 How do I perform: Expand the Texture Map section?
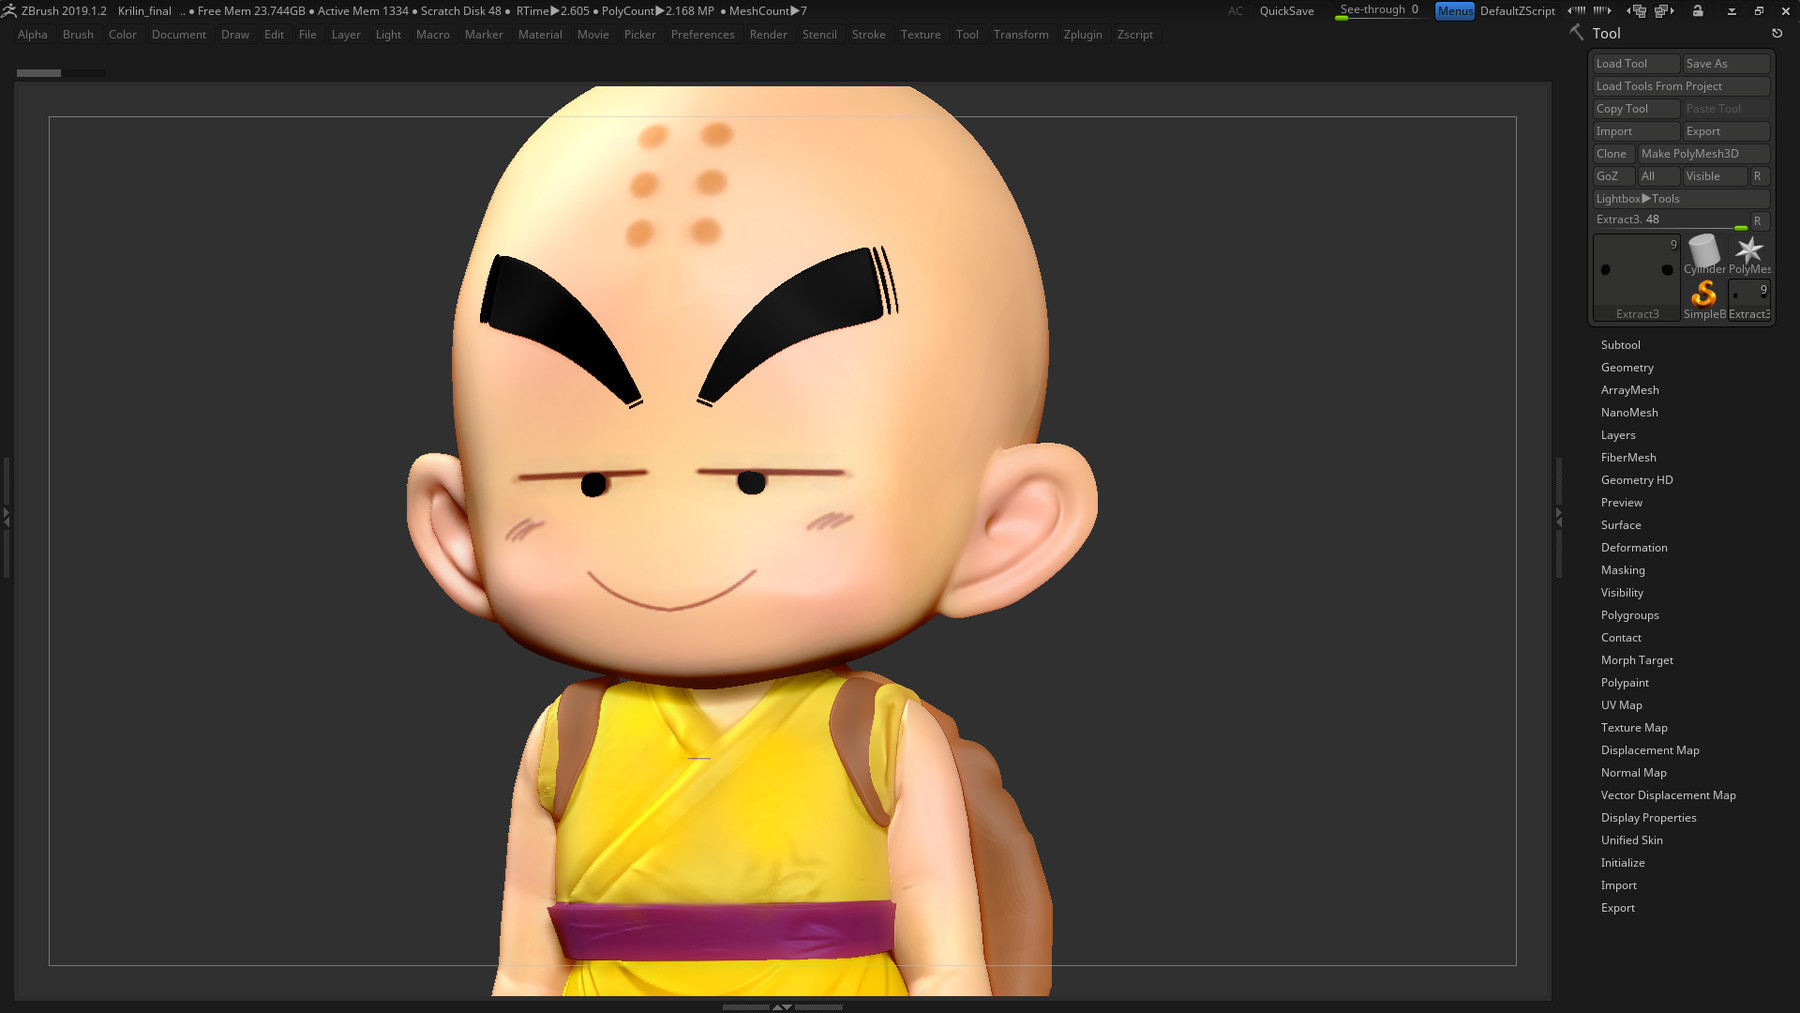coord(1634,728)
